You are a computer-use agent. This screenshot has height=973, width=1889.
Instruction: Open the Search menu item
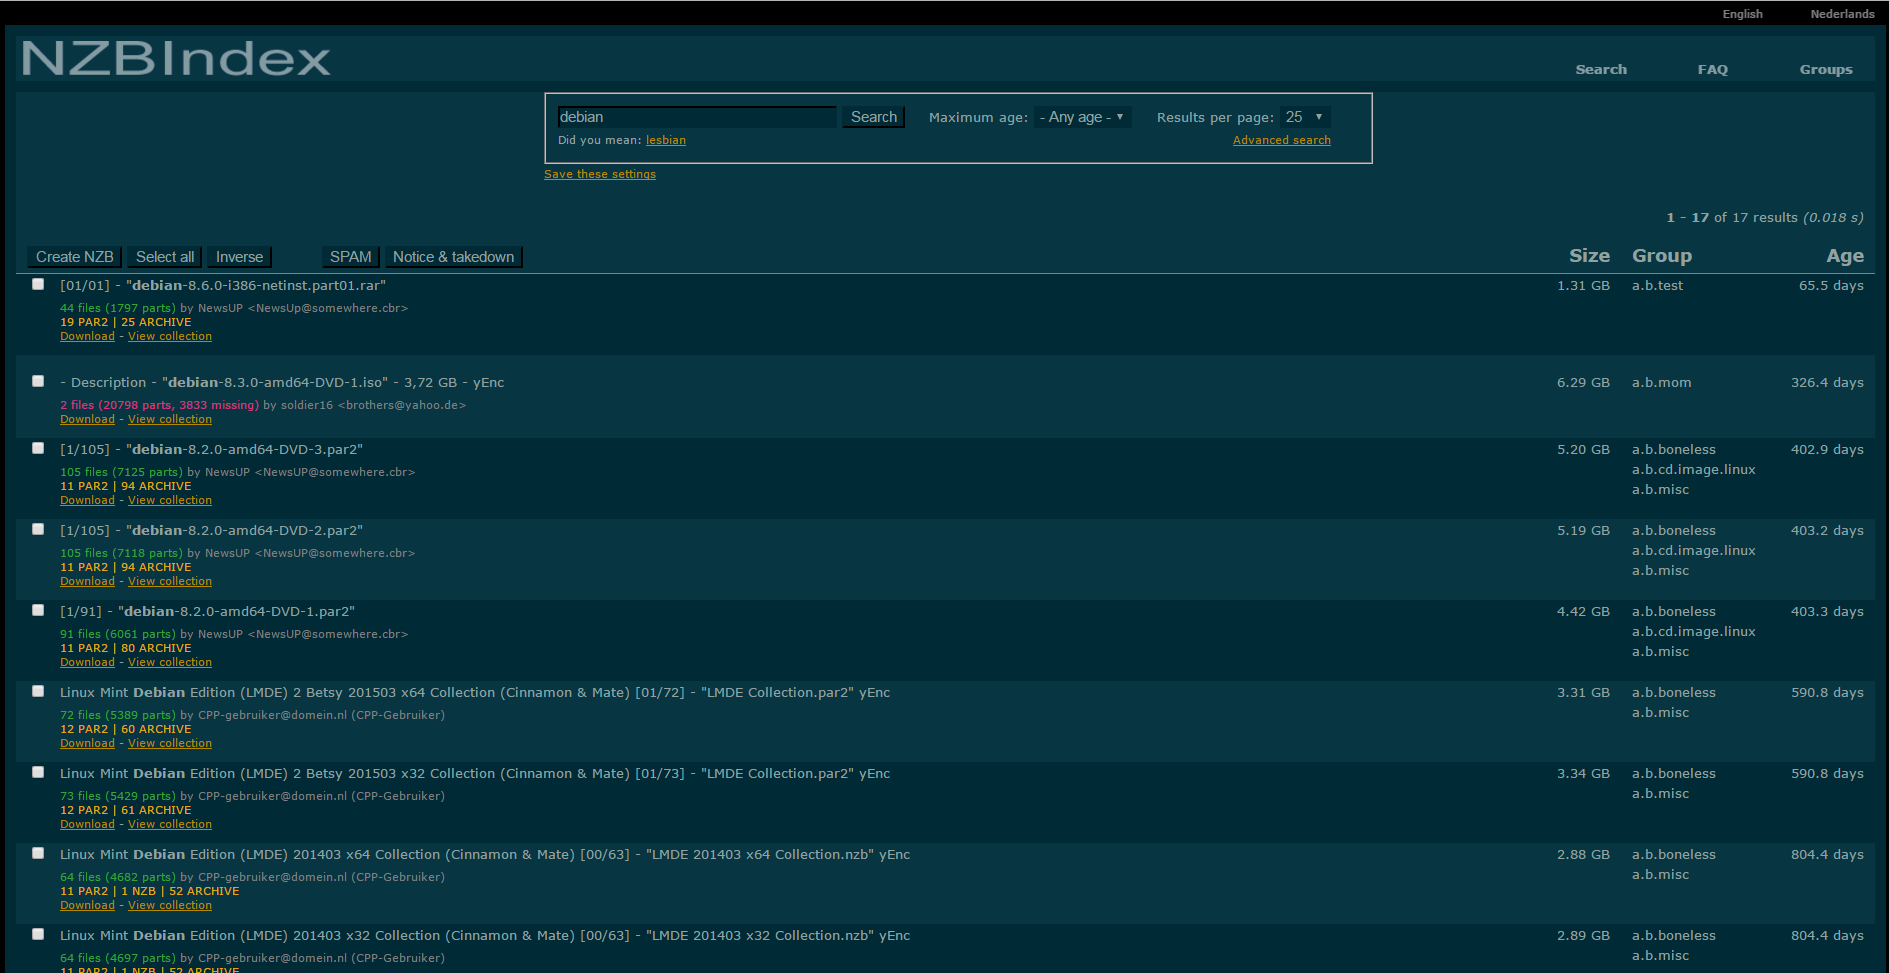[x=1601, y=69]
